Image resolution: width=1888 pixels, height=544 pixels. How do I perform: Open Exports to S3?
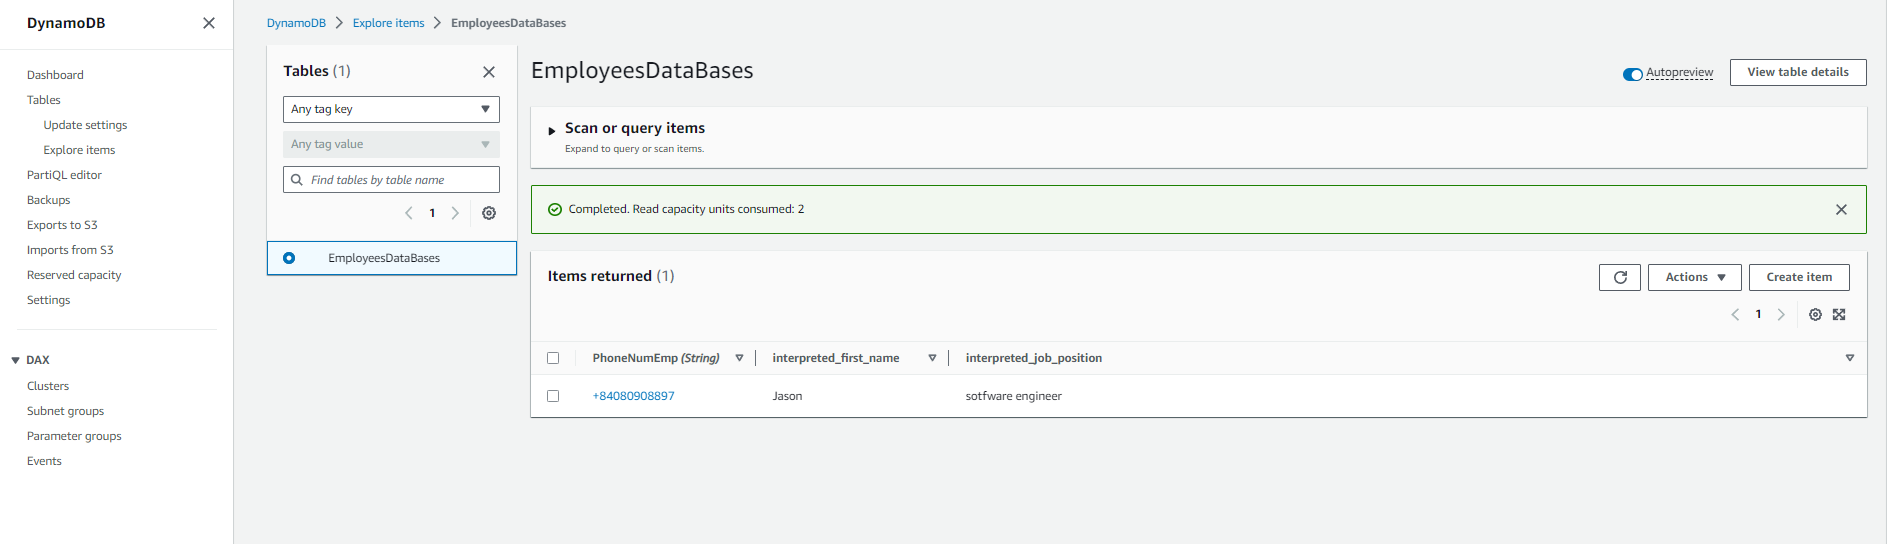pyautogui.click(x=62, y=225)
